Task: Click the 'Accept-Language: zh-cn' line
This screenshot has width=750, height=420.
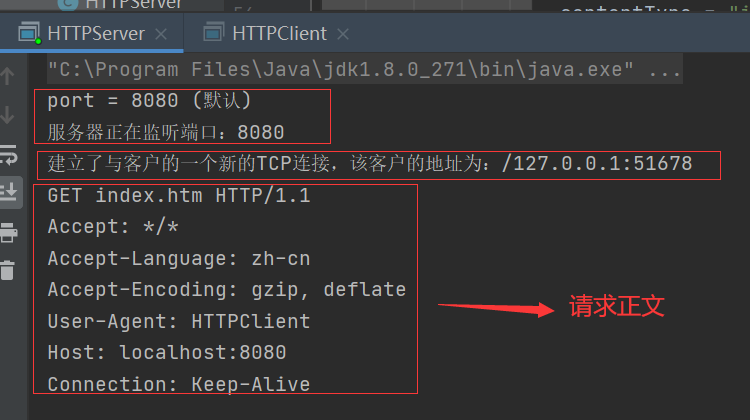Action: pos(179,259)
